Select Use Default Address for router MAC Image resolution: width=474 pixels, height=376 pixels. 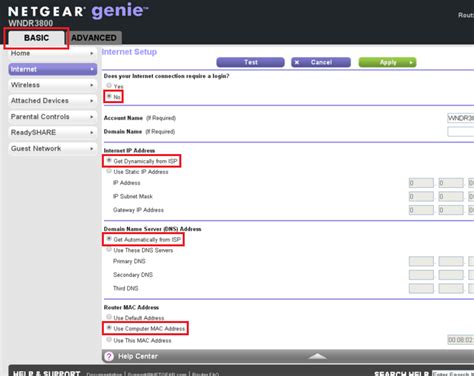coord(109,317)
